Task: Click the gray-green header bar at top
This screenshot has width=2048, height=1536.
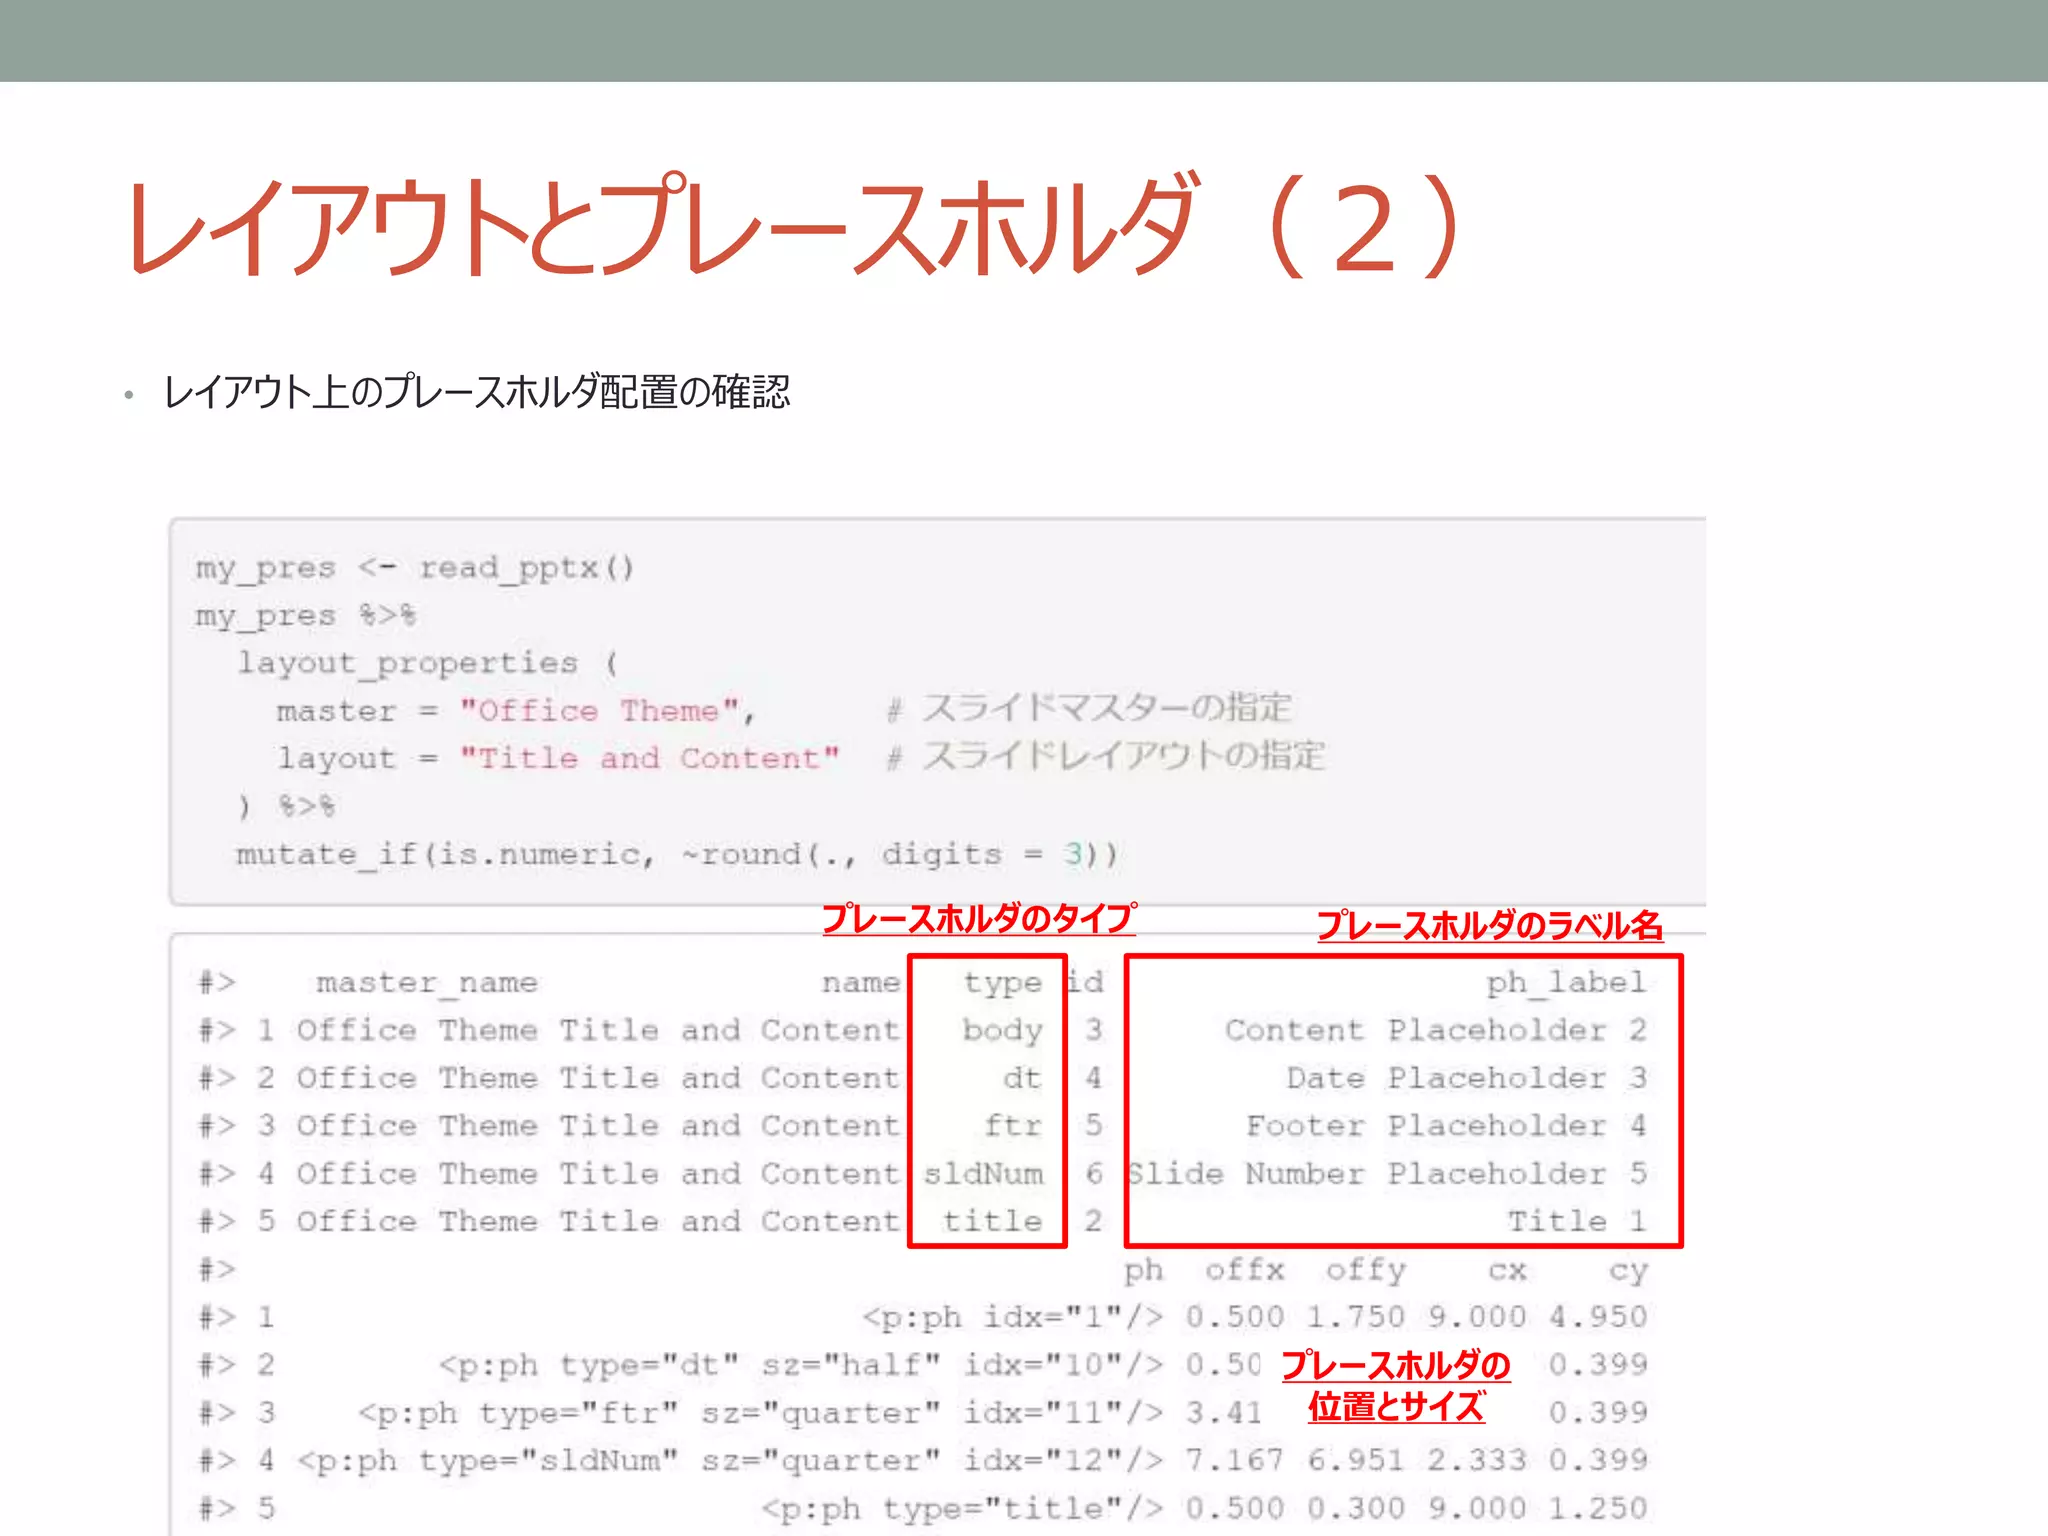Action: pyautogui.click(x=1024, y=40)
